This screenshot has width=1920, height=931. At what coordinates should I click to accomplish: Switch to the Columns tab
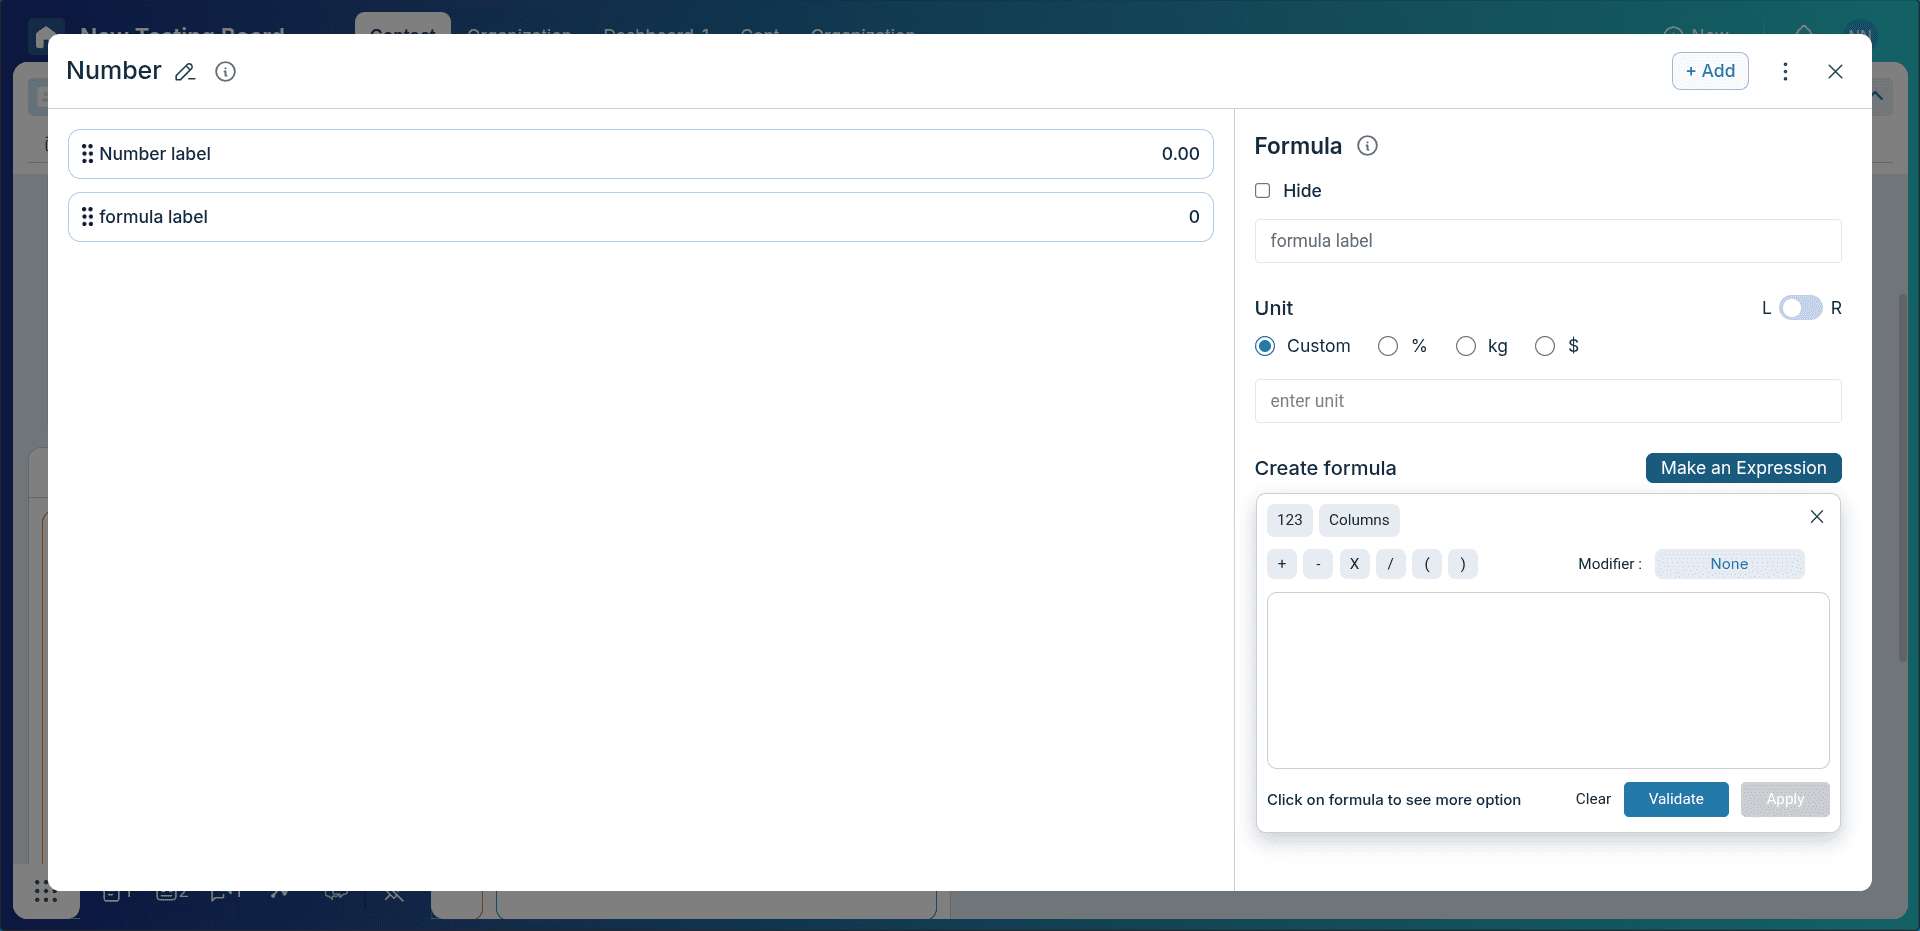pos(1358,519)
